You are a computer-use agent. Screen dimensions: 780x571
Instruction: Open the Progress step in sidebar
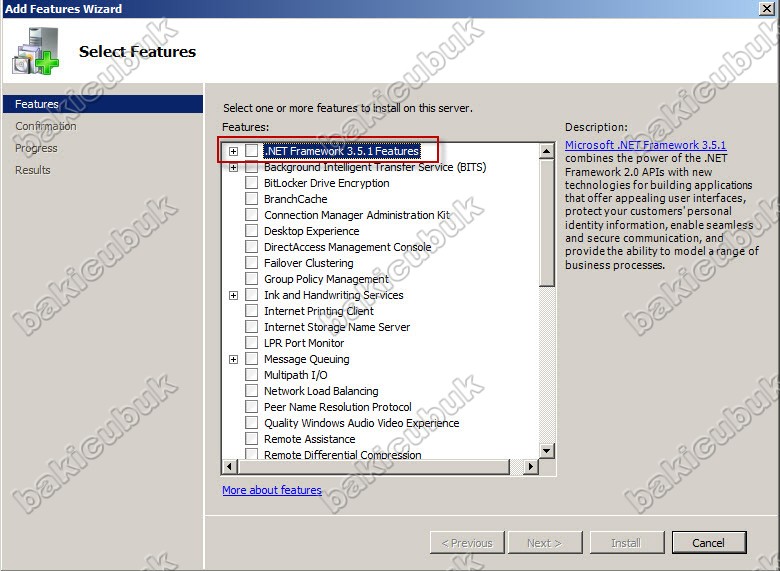36,148
